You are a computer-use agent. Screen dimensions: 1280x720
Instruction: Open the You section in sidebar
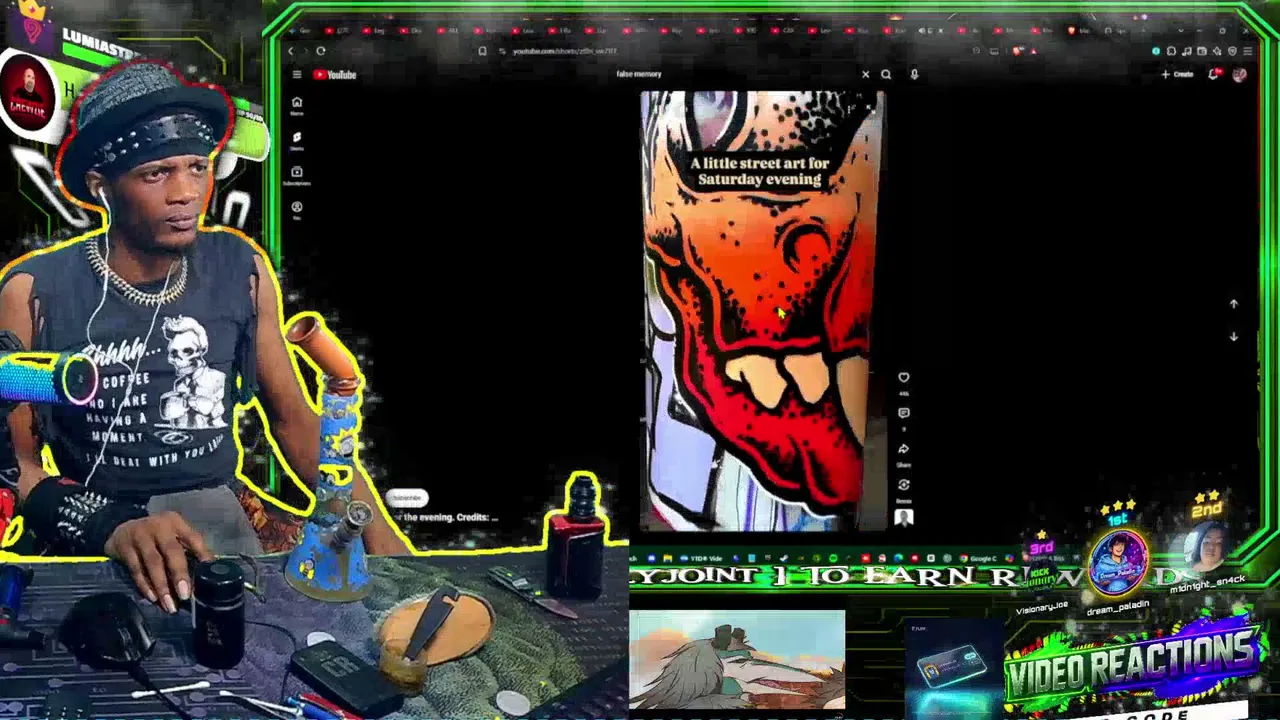(x=296, y=210)
